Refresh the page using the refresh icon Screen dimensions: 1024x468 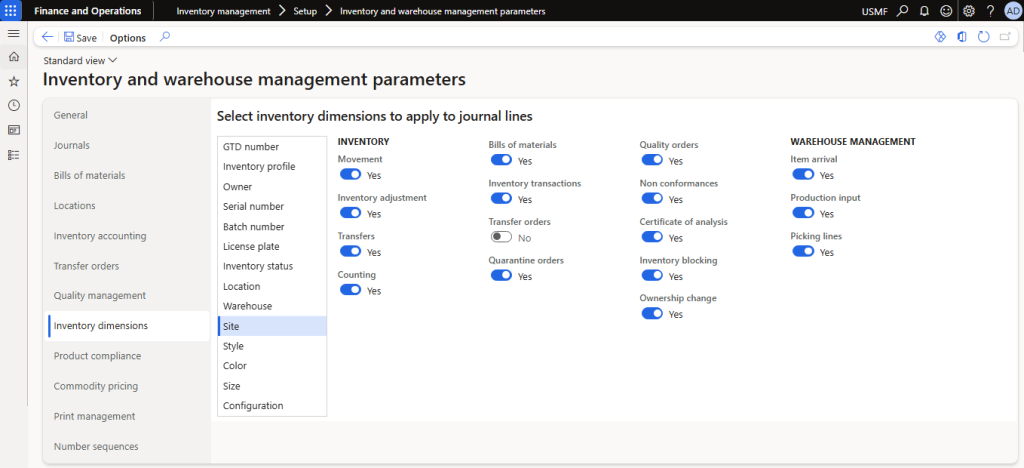983,37
